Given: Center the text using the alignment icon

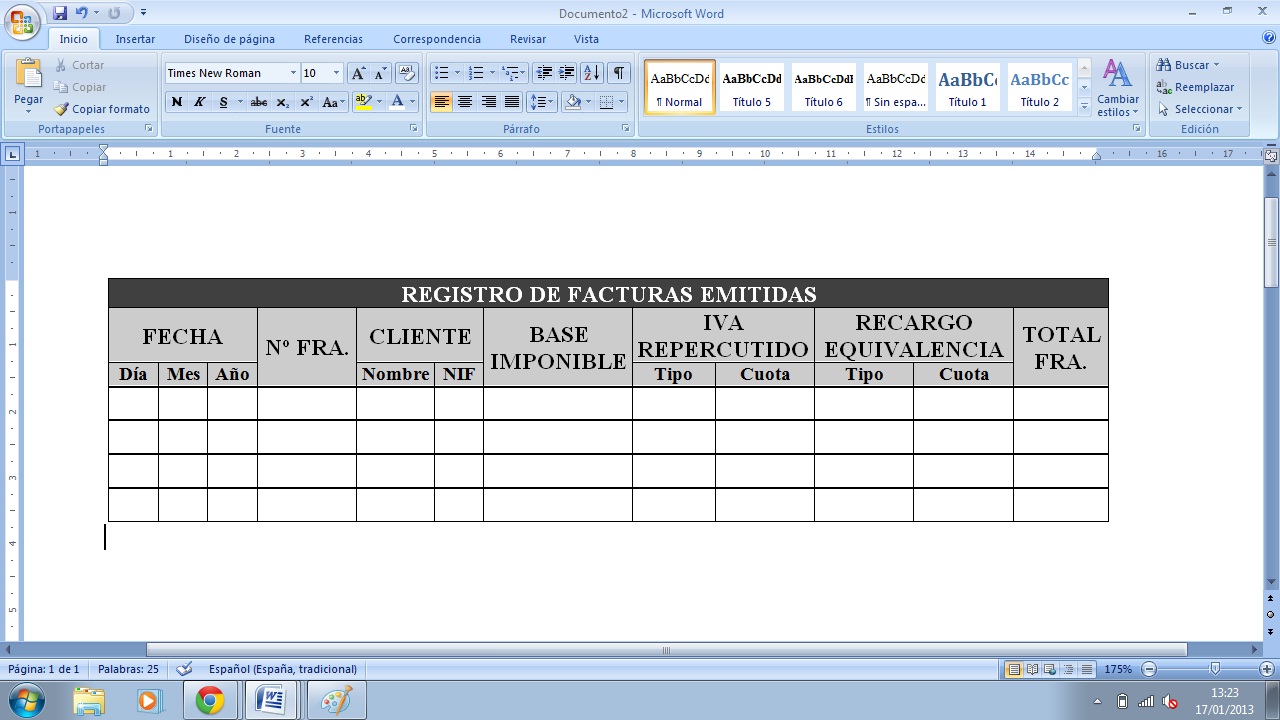Looking at the screenshot, I should (x=465, y=102).
